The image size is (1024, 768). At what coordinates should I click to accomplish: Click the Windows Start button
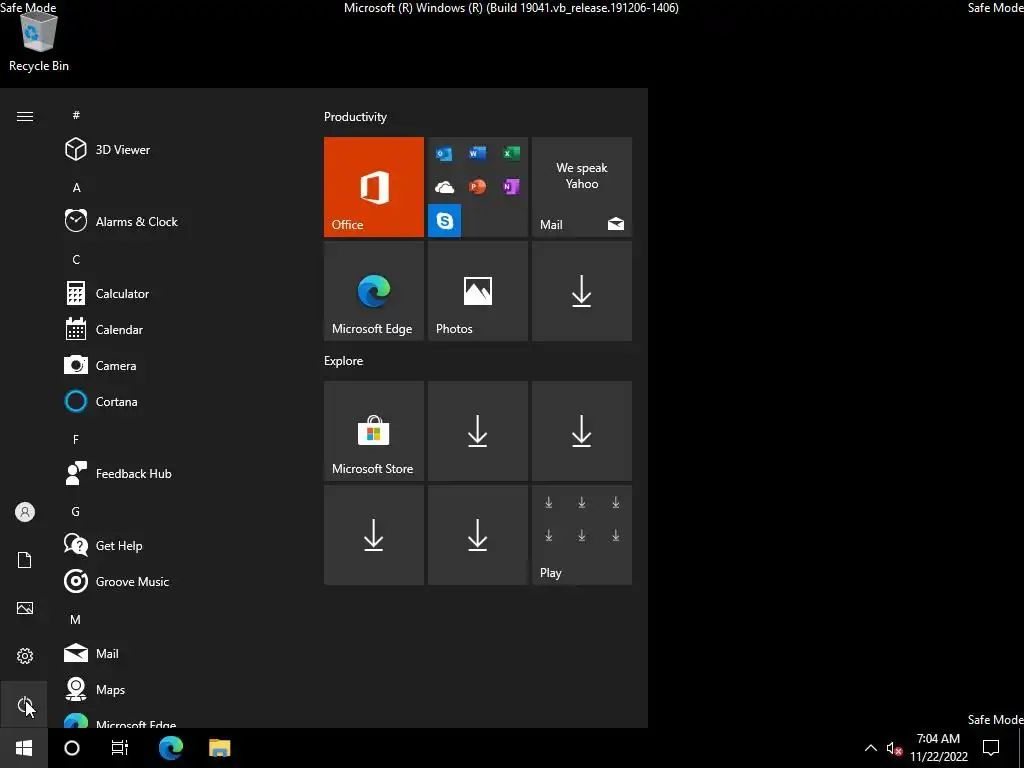coord(24,748)
